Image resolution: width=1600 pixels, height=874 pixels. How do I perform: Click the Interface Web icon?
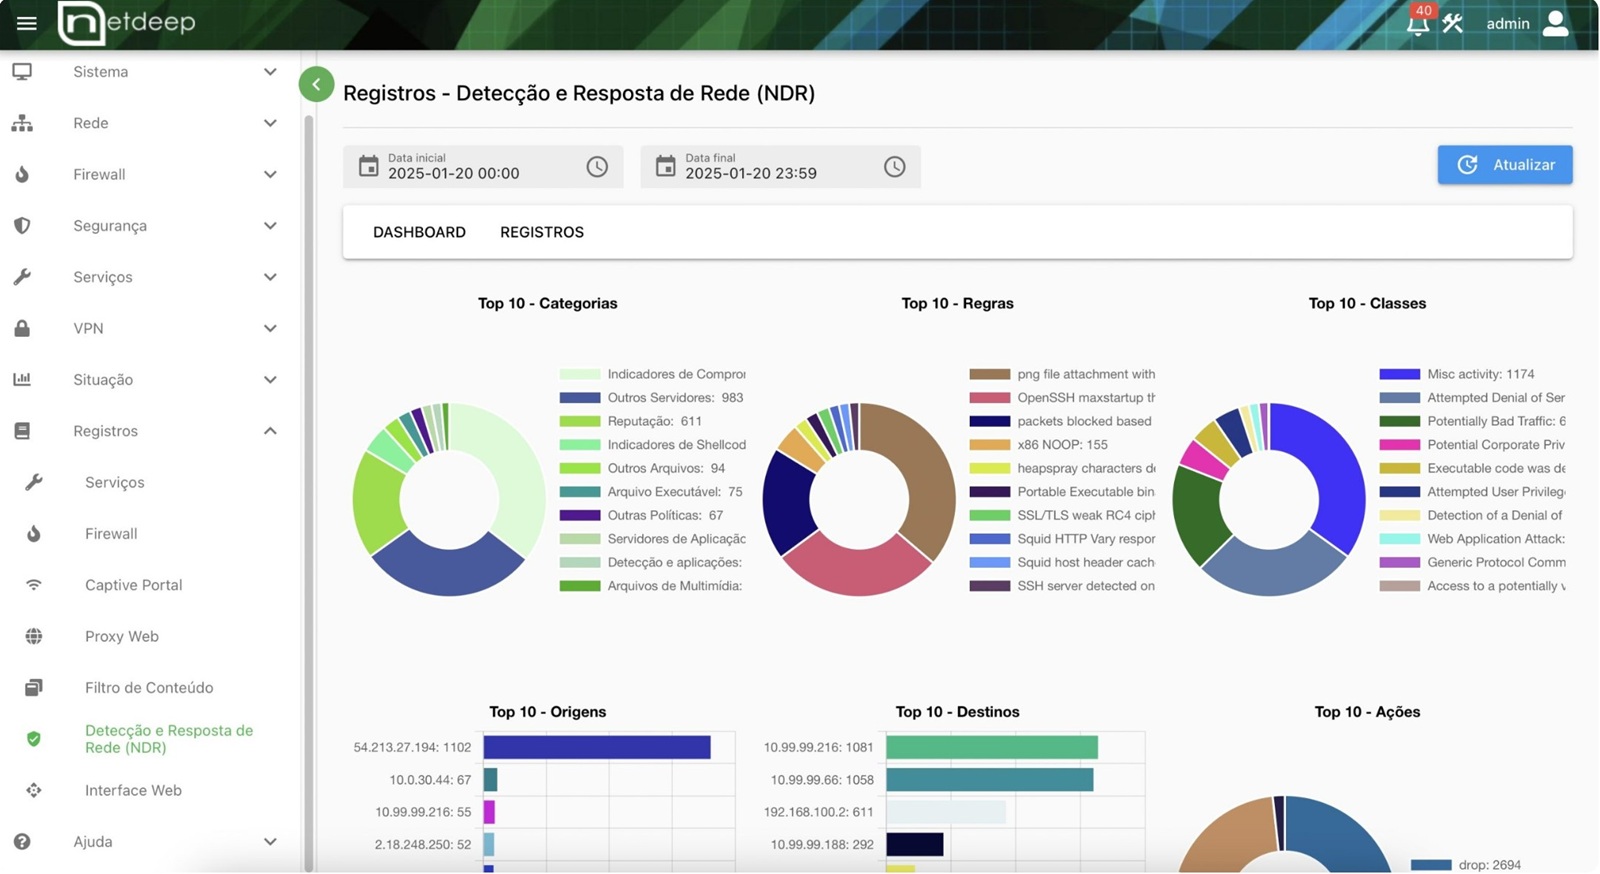pos(34,790)
